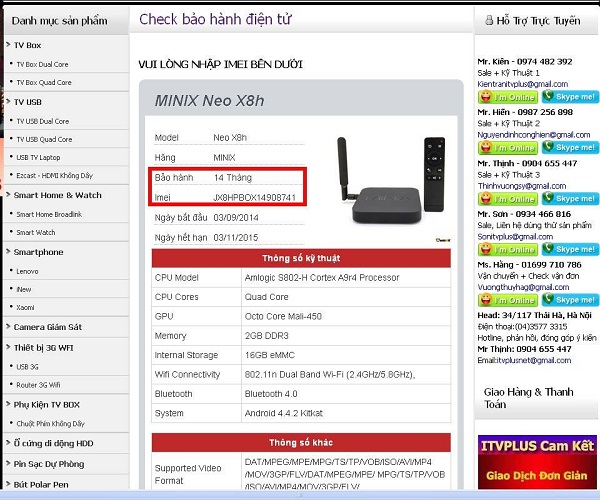The image size is (600, 500).
Task: Click Ms. Hằng's "Skype me!" icon
Action: coord(570,300)
